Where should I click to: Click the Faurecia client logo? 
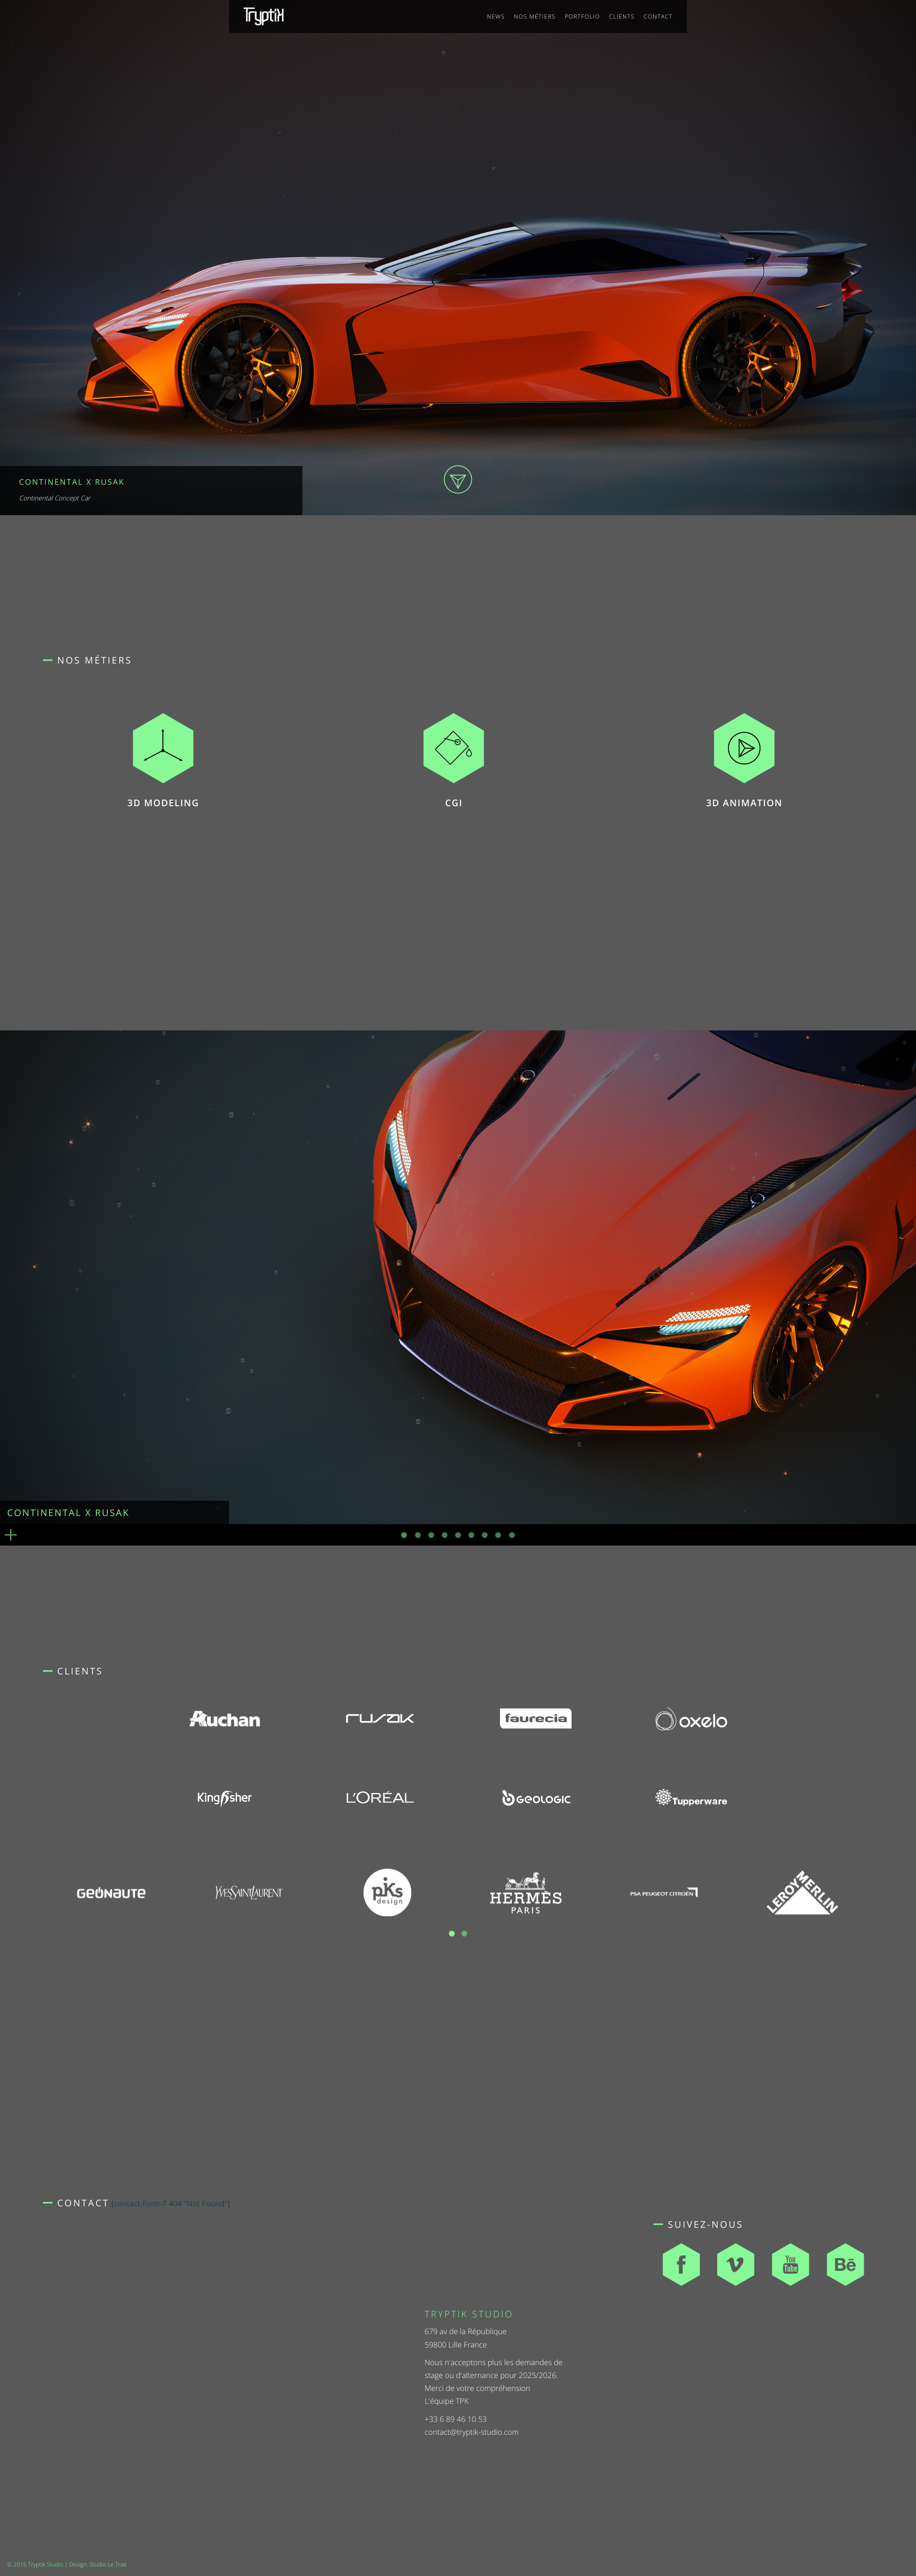click(x=536, y=1718)
